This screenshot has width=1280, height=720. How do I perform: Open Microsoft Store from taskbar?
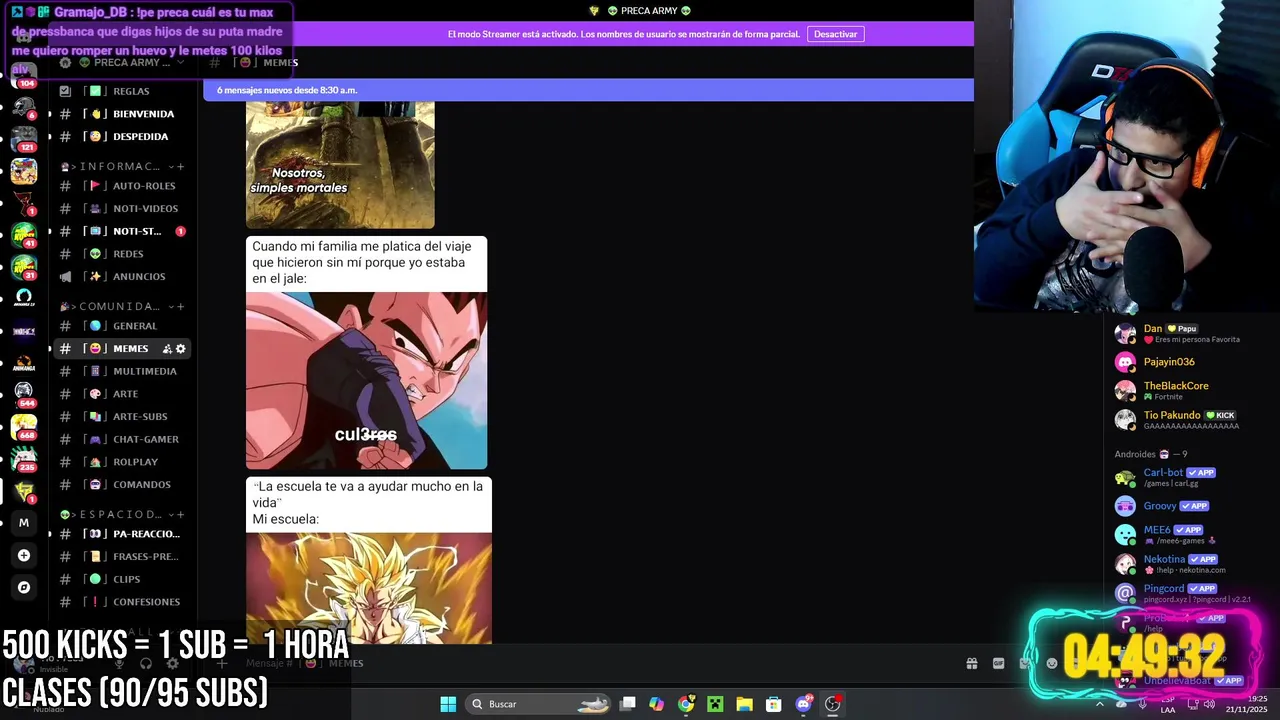click(773, 704)
